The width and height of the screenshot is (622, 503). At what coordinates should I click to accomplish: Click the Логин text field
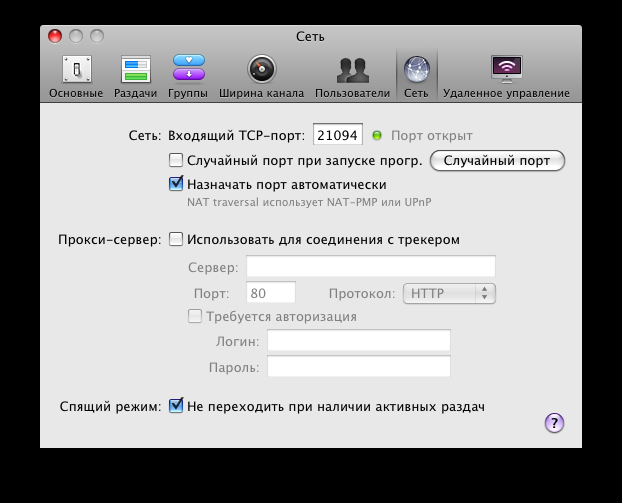click(x=359, y=340)
